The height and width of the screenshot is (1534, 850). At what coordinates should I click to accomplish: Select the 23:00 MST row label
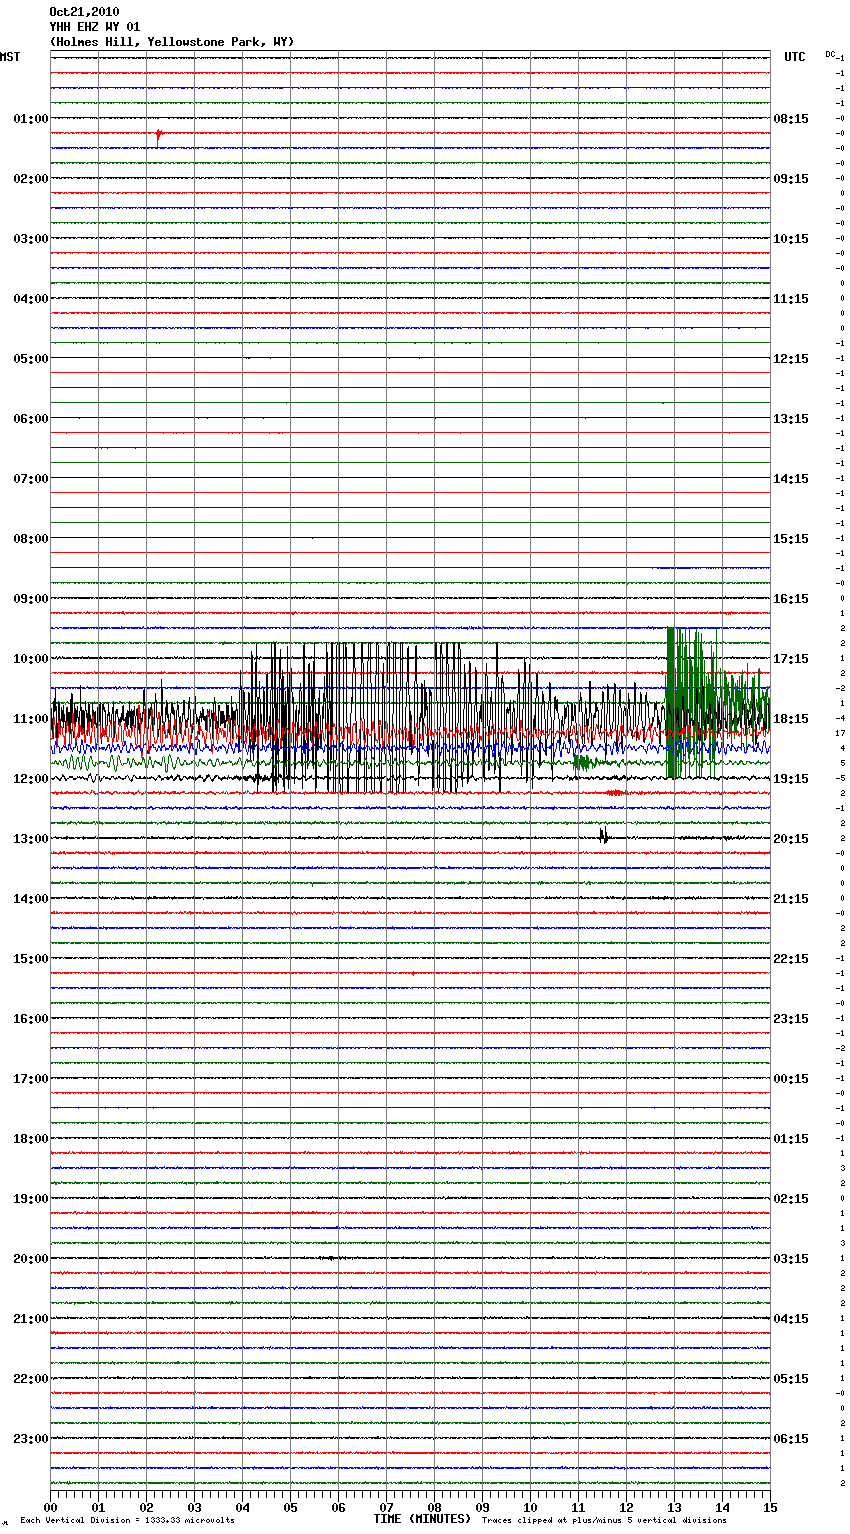click(31, 1439)
